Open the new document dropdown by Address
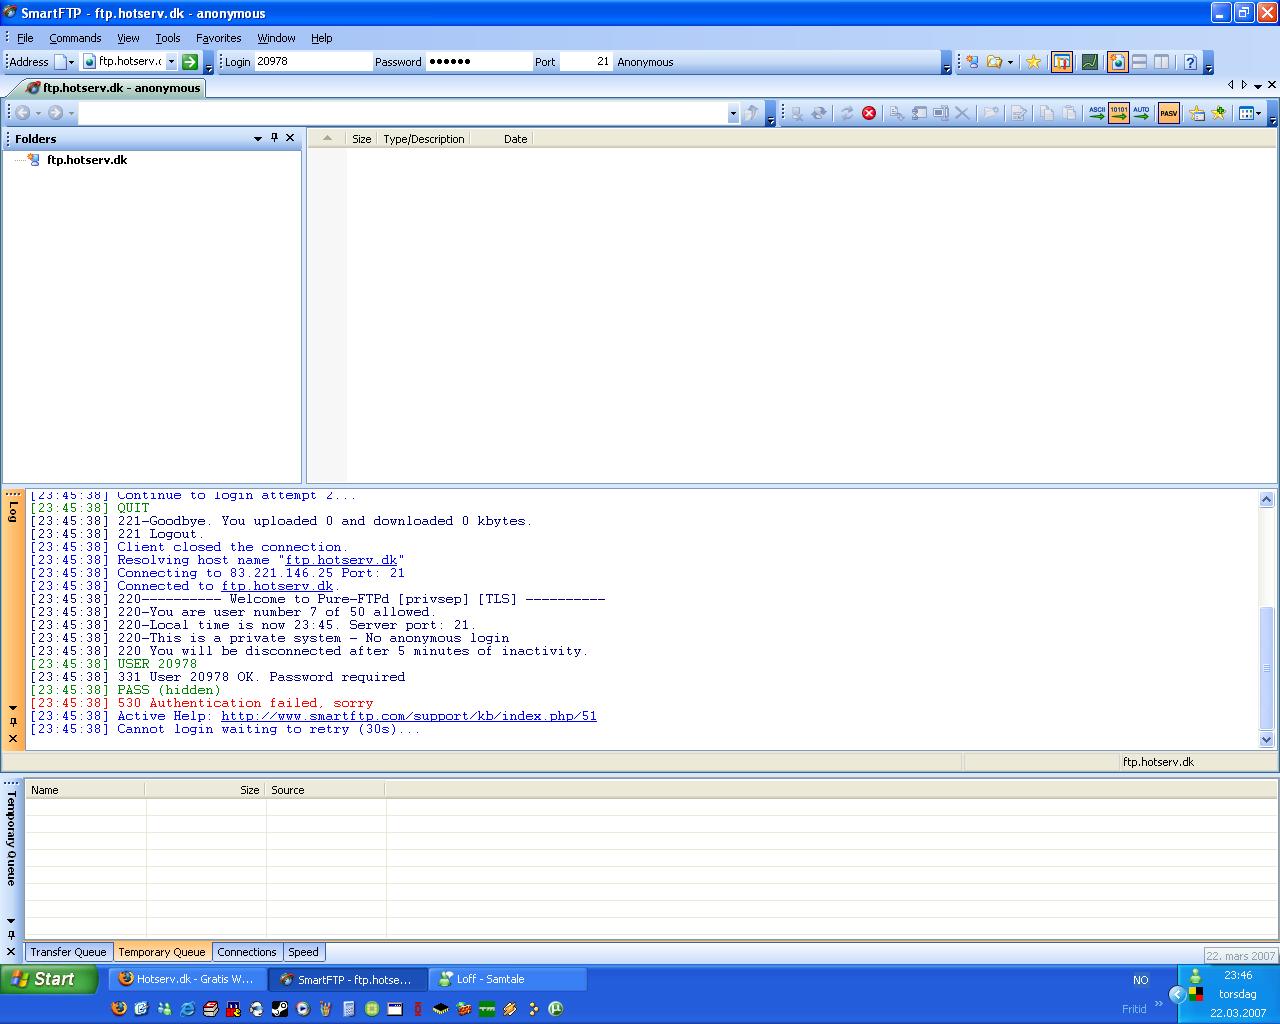The height and width of the screenshot is (1024, 1280). point(70,62)
